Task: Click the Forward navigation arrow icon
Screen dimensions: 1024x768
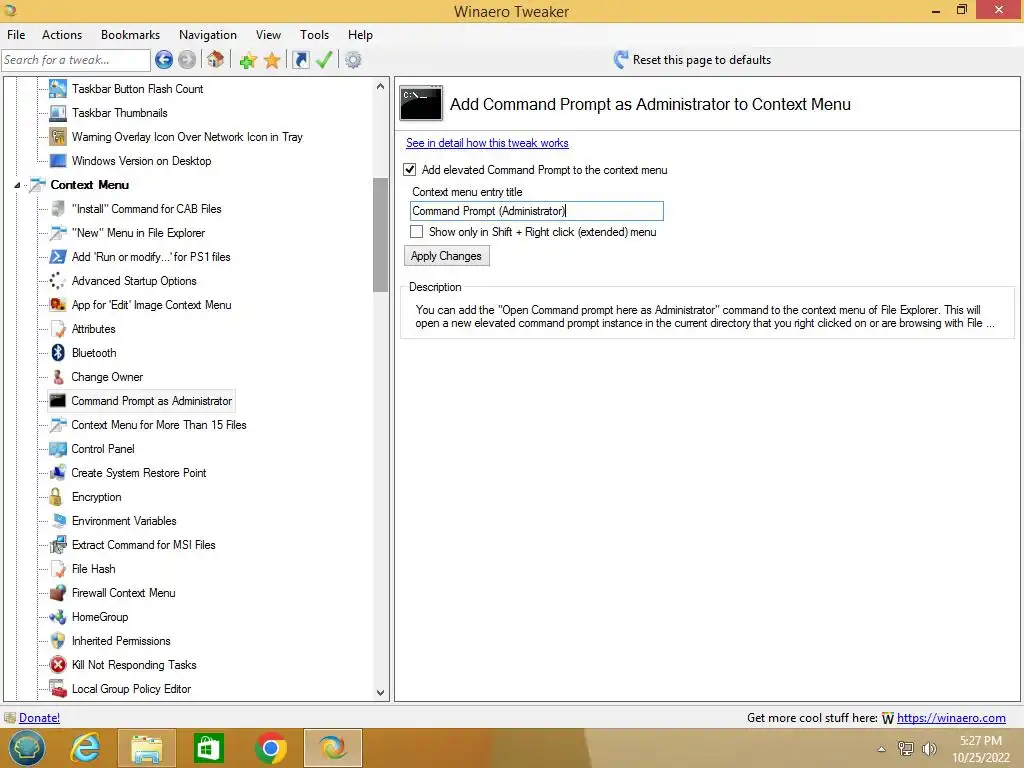Action: coord(187,60)
